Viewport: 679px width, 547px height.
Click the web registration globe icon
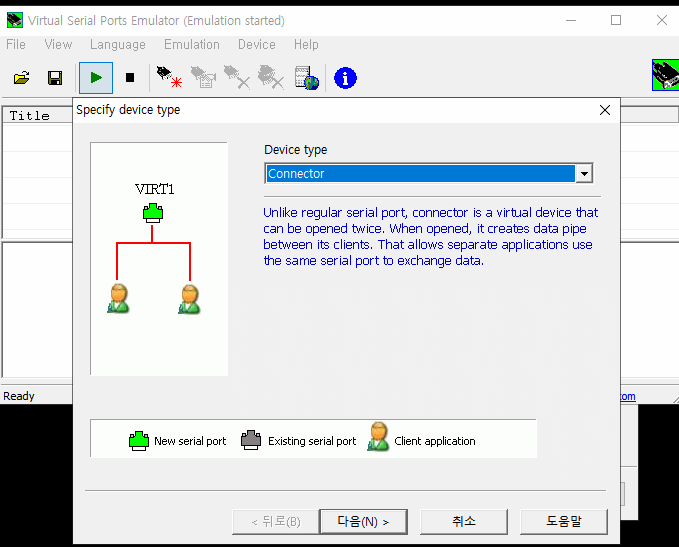[x=307, y=78]
